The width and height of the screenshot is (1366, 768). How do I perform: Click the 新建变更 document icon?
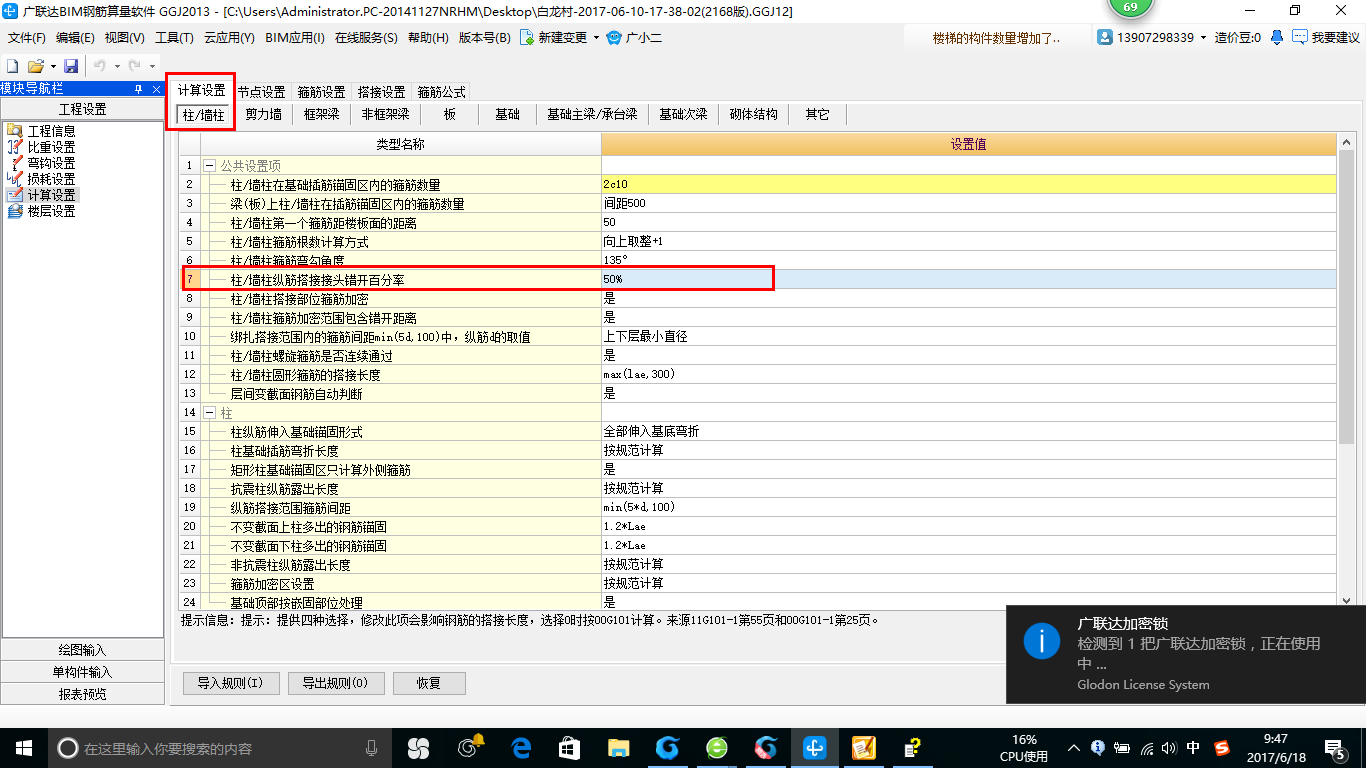[526, 37]
